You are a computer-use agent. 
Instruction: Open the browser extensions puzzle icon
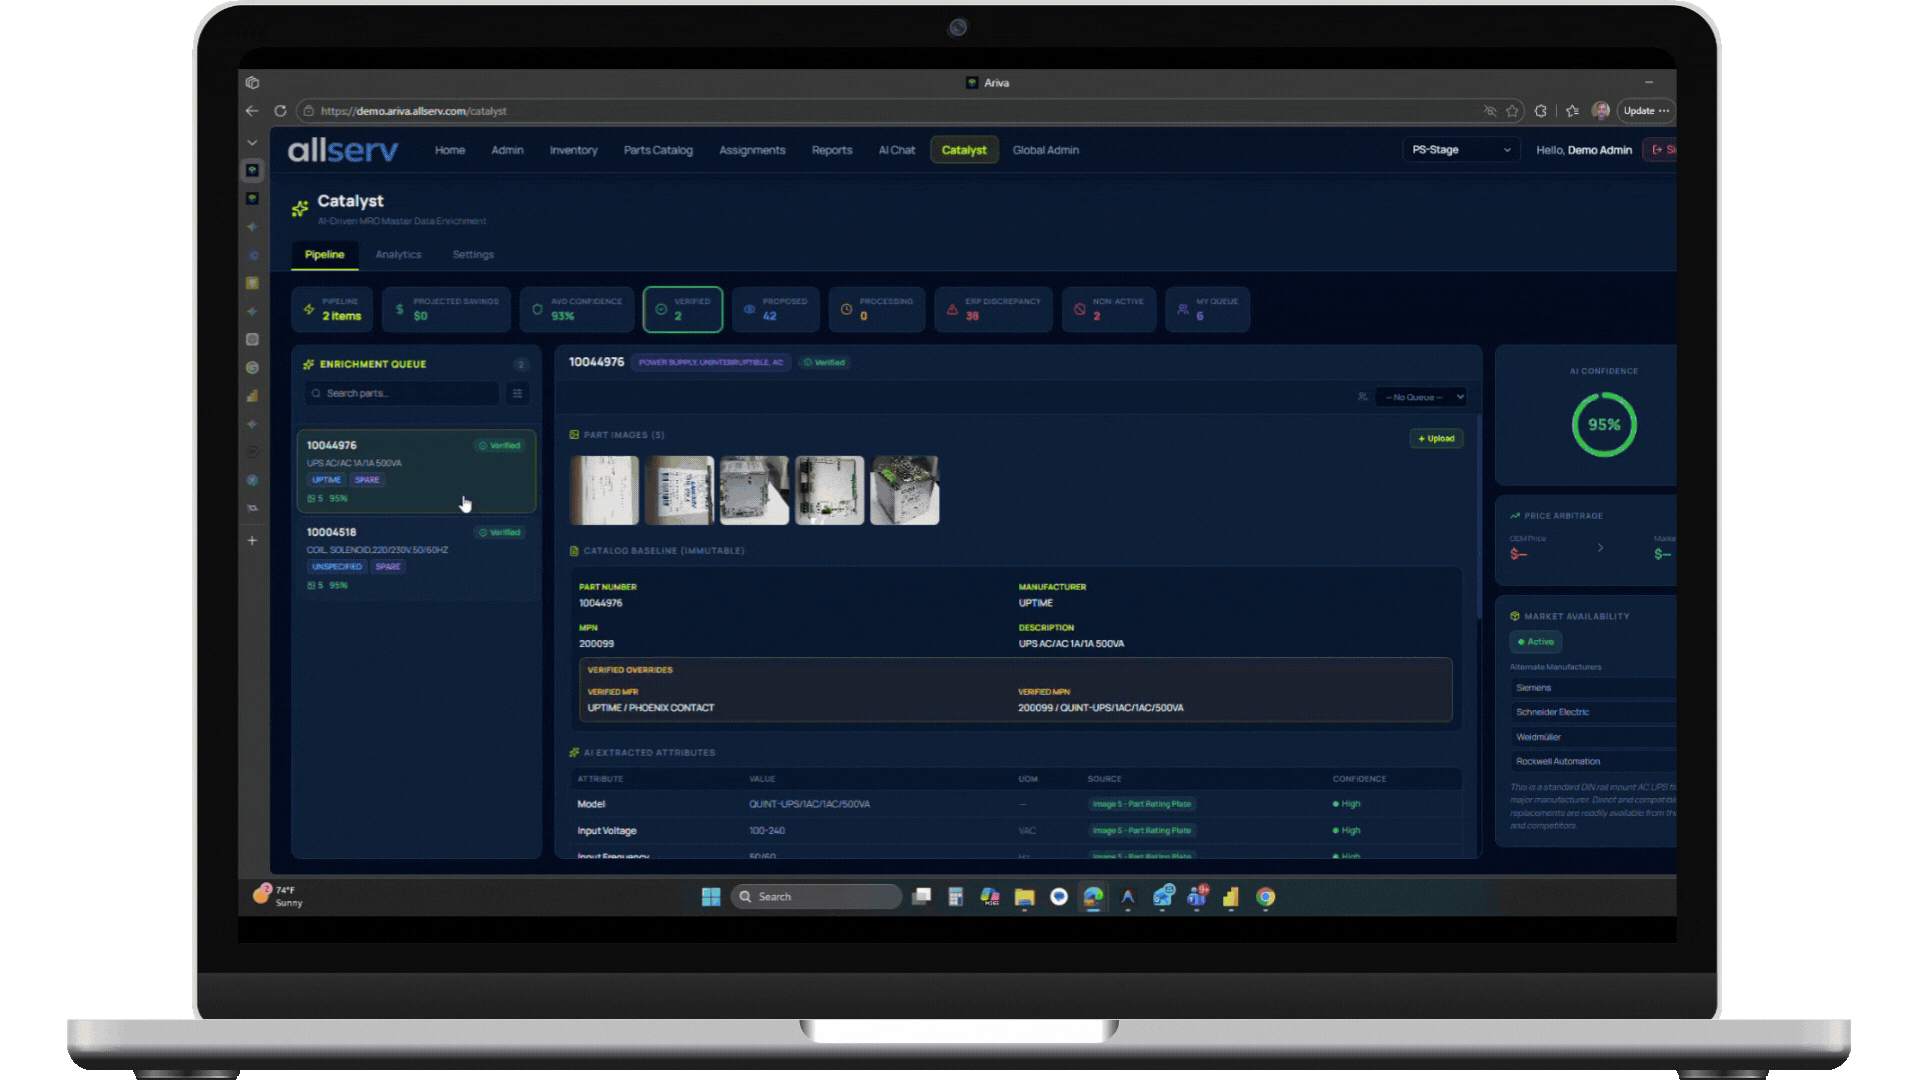[1540, 111]
